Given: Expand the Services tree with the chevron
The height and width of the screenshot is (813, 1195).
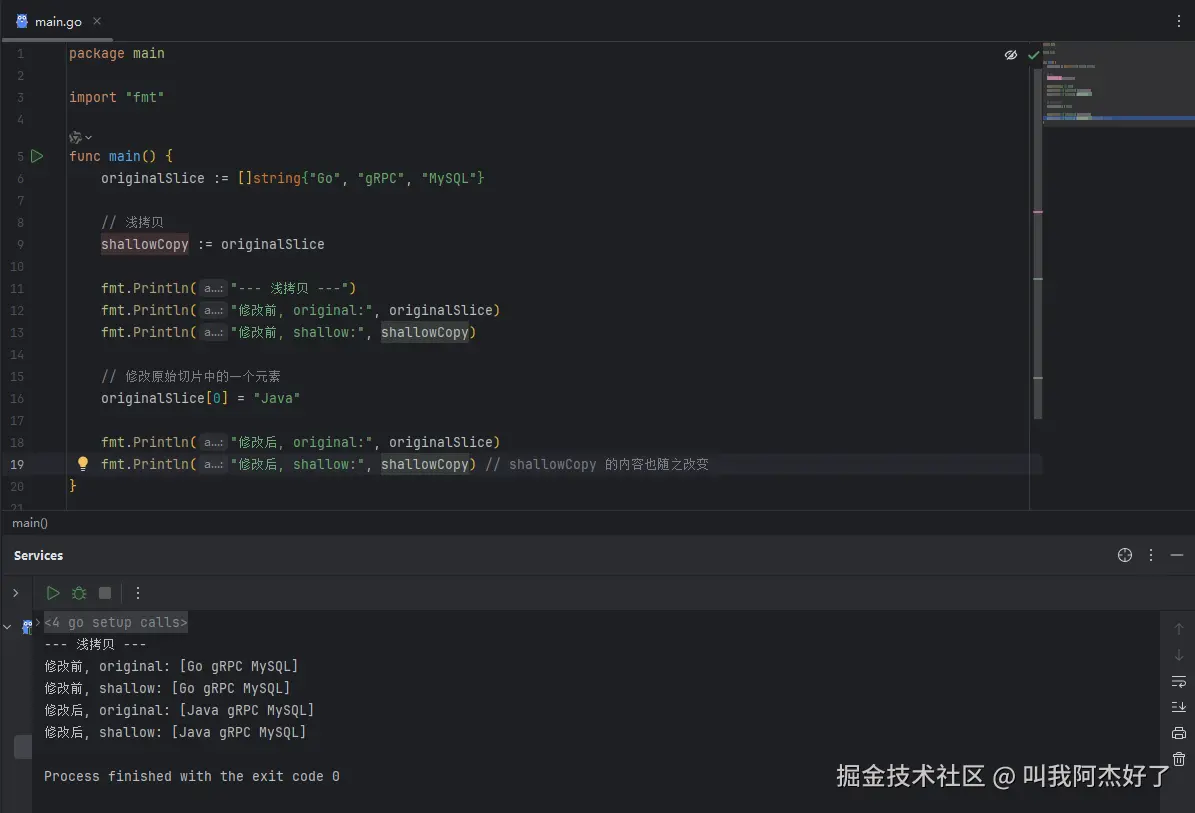Looking at the screenshot, I should pos(15,593).
